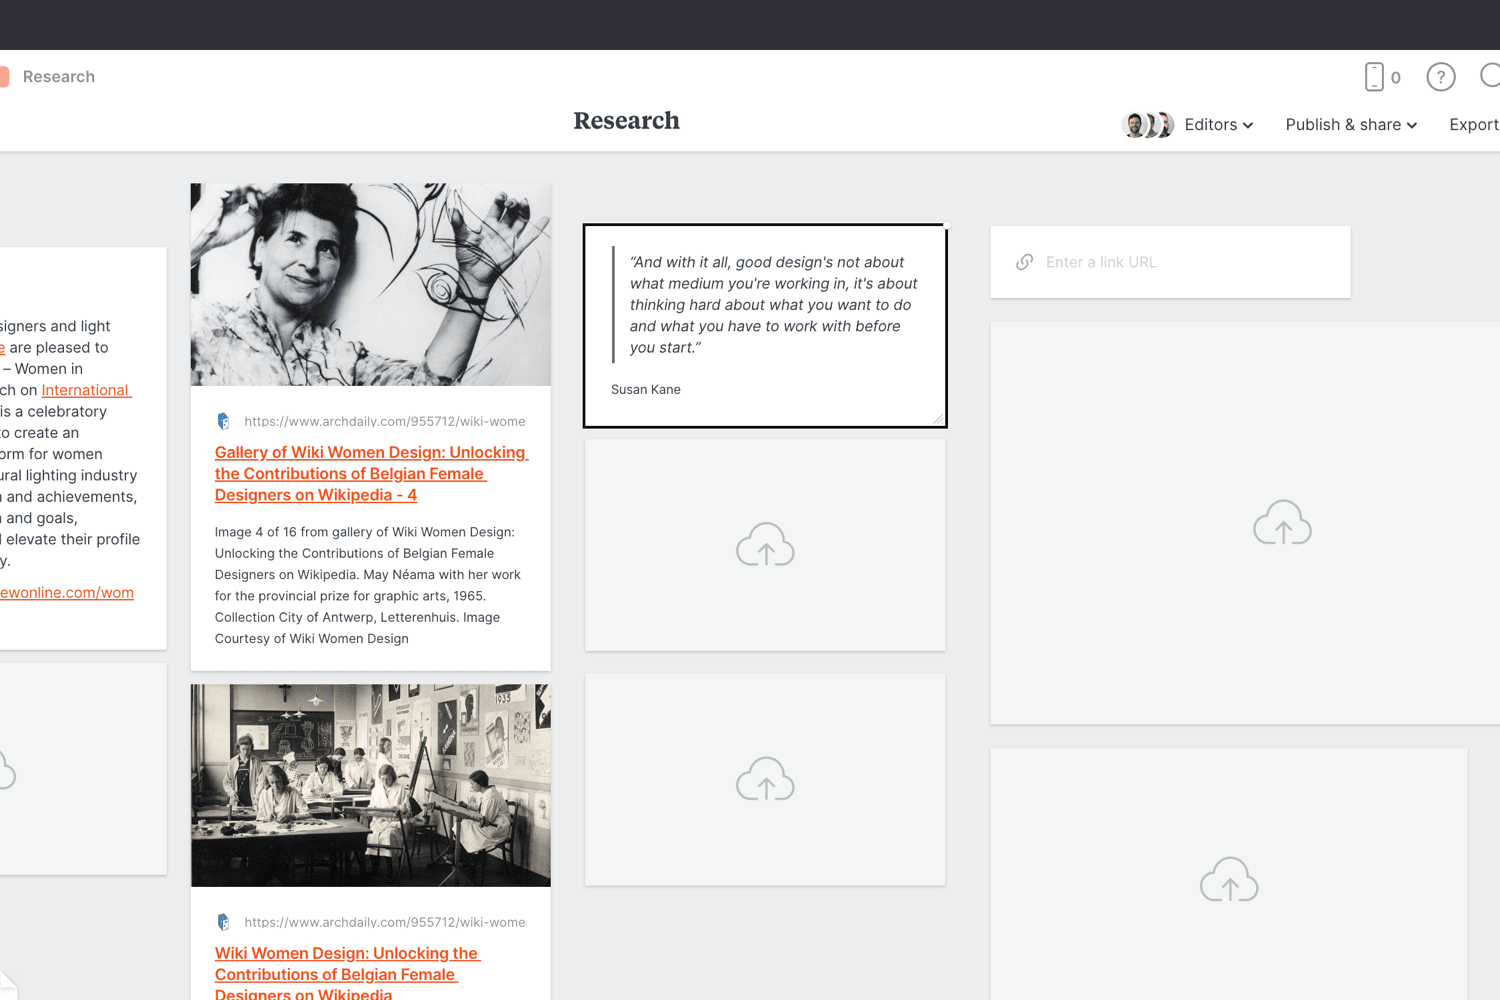Select May Néama's portrait image
The image size is (1500, 1000).
(x=370, y=284)
